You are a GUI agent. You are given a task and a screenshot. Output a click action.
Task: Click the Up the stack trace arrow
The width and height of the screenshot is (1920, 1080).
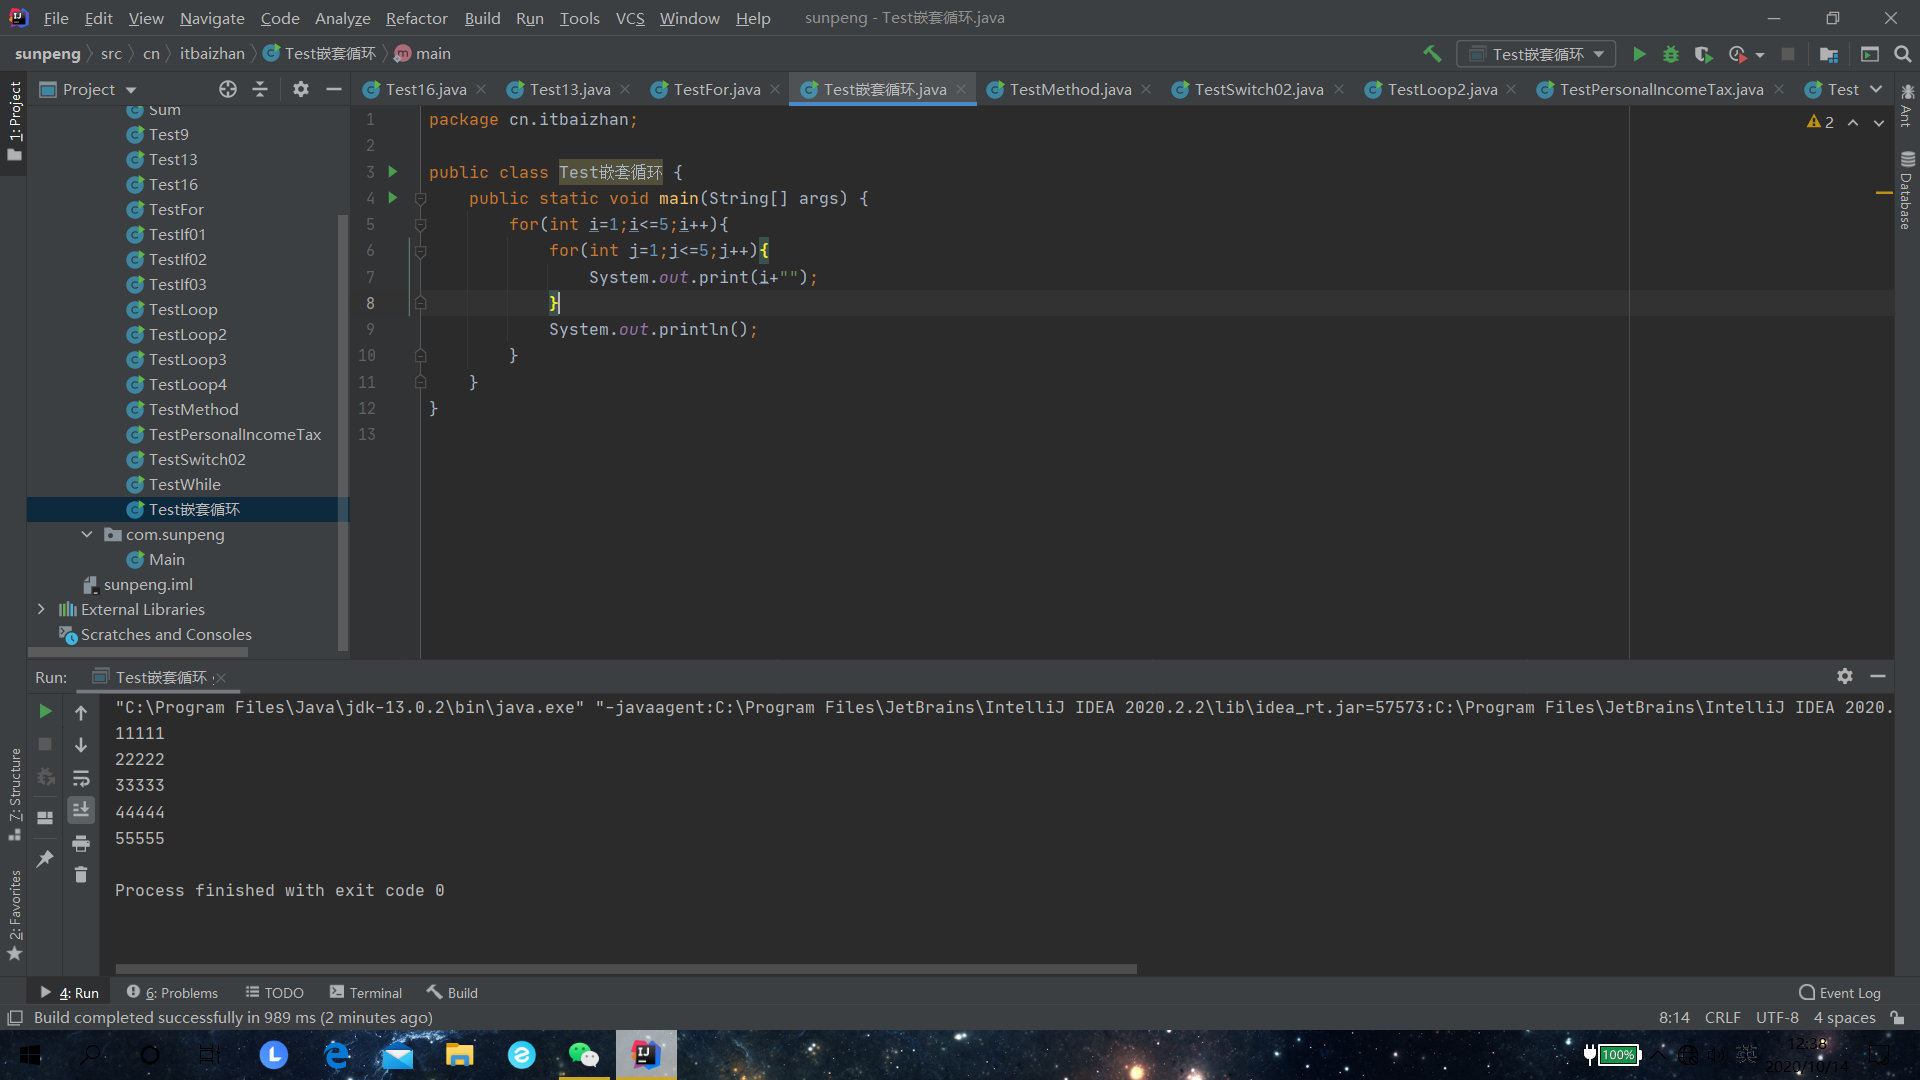pyautogui.click(x=81, y=712)
